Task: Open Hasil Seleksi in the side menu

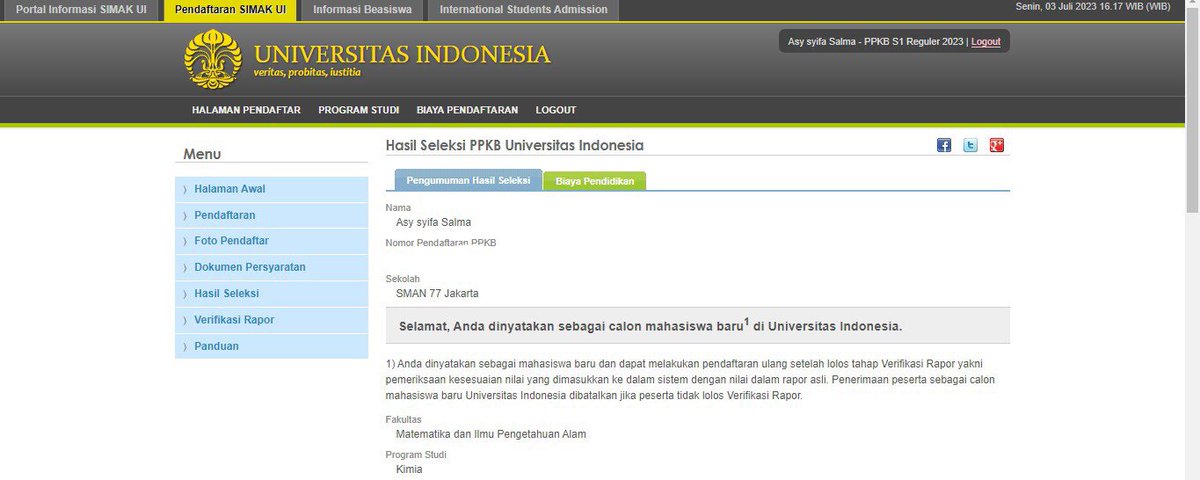Action: [271, 293]
